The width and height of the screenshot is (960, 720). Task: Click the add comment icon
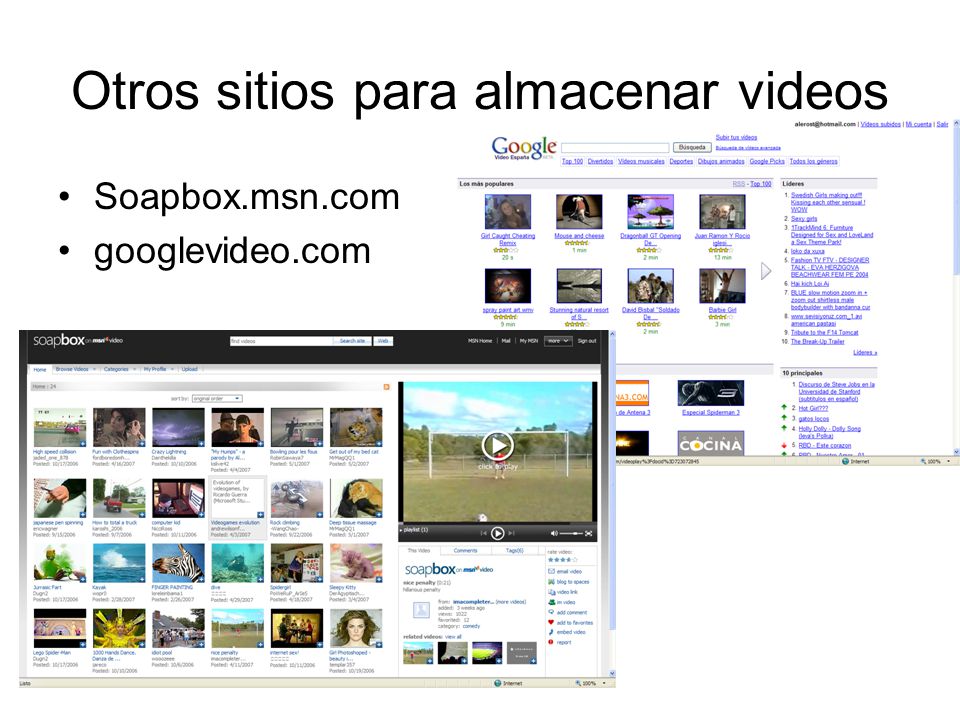pyautogui.click(x=551, y=612)
